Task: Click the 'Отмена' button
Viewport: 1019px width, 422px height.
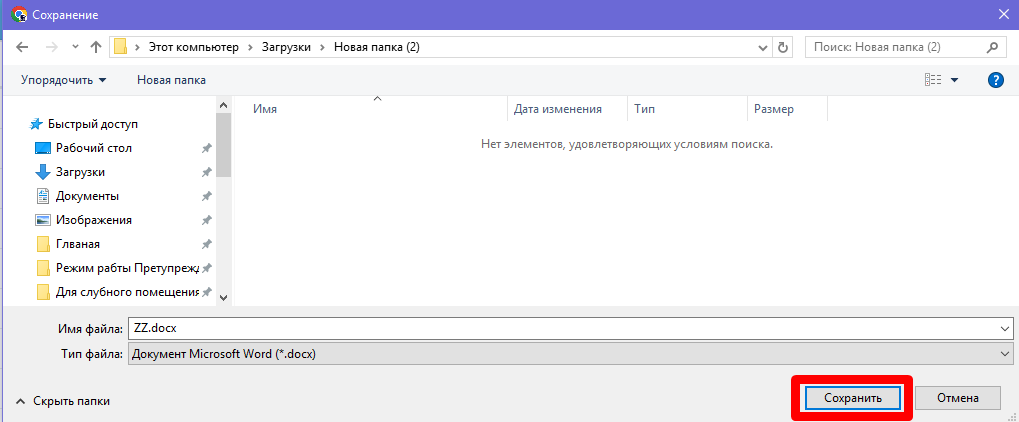Action: coord(958,398)
